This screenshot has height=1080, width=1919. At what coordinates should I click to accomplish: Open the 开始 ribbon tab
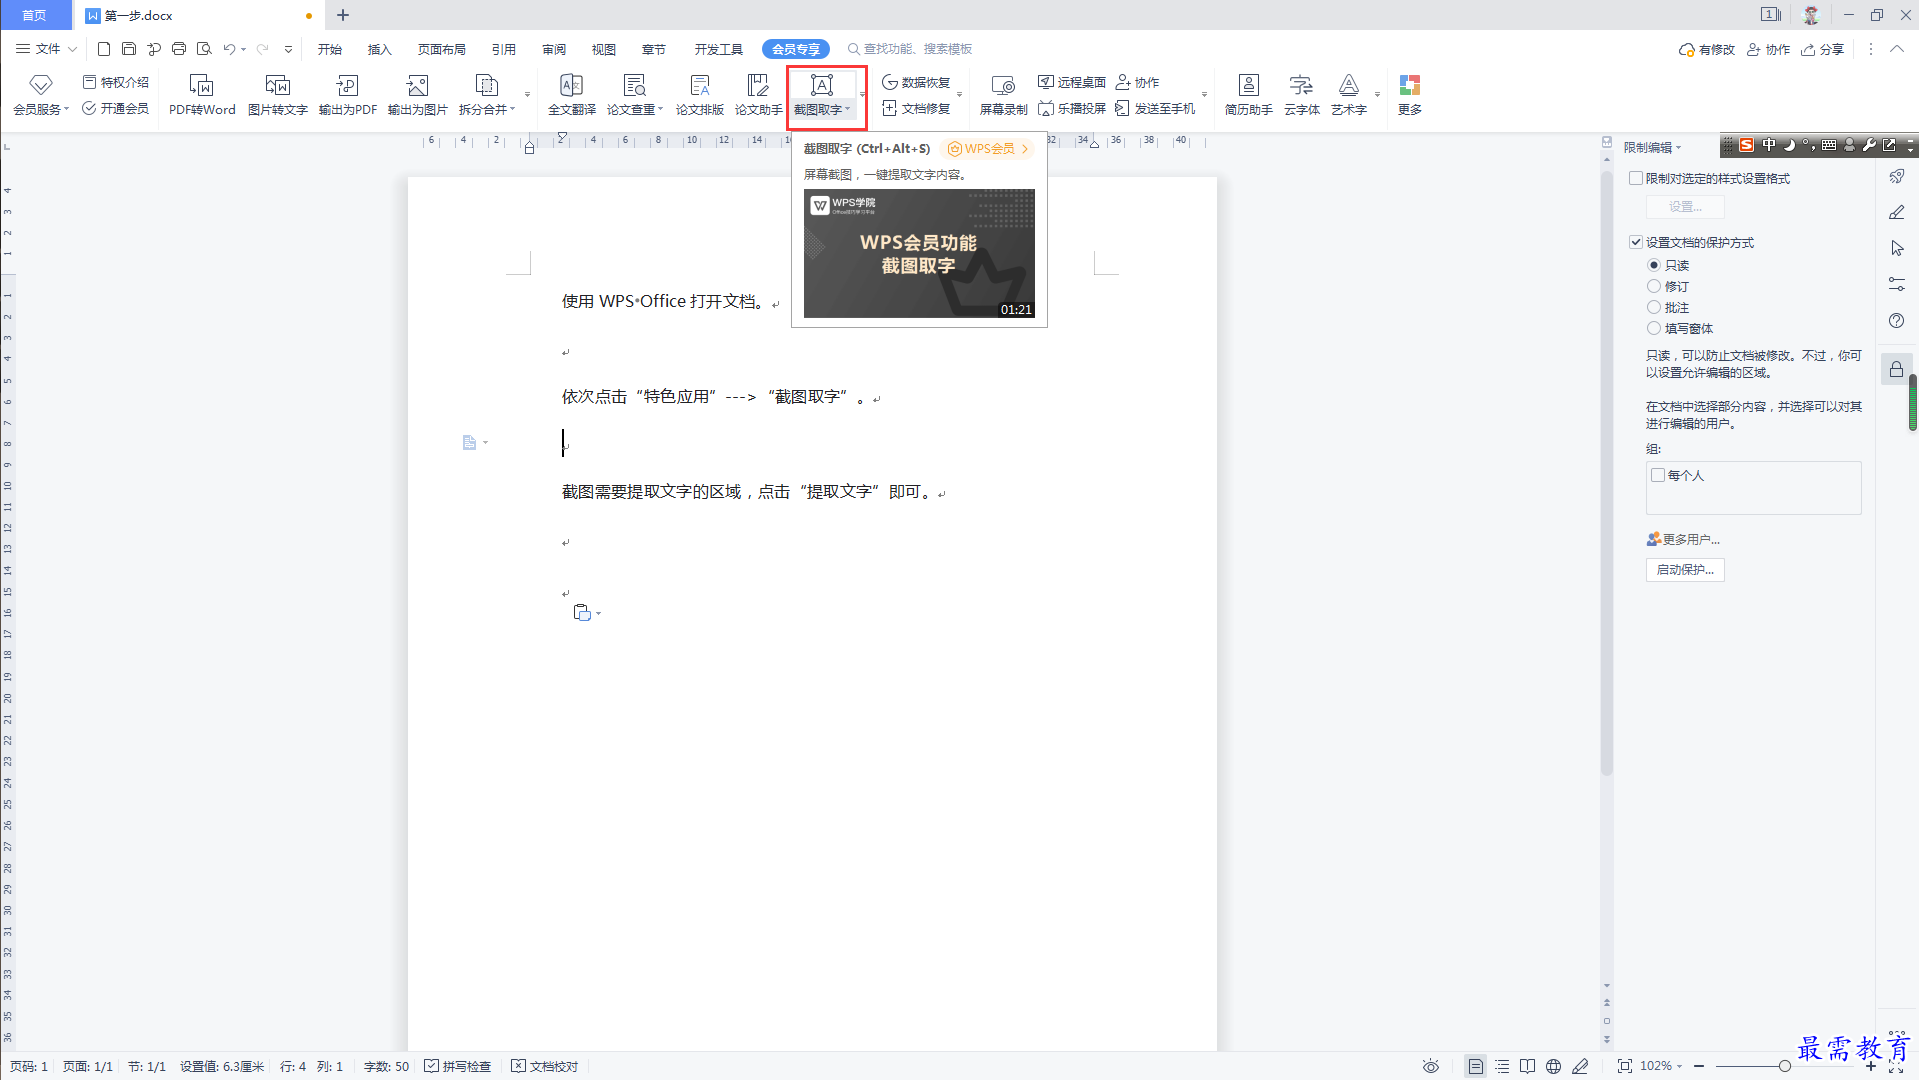330,49
